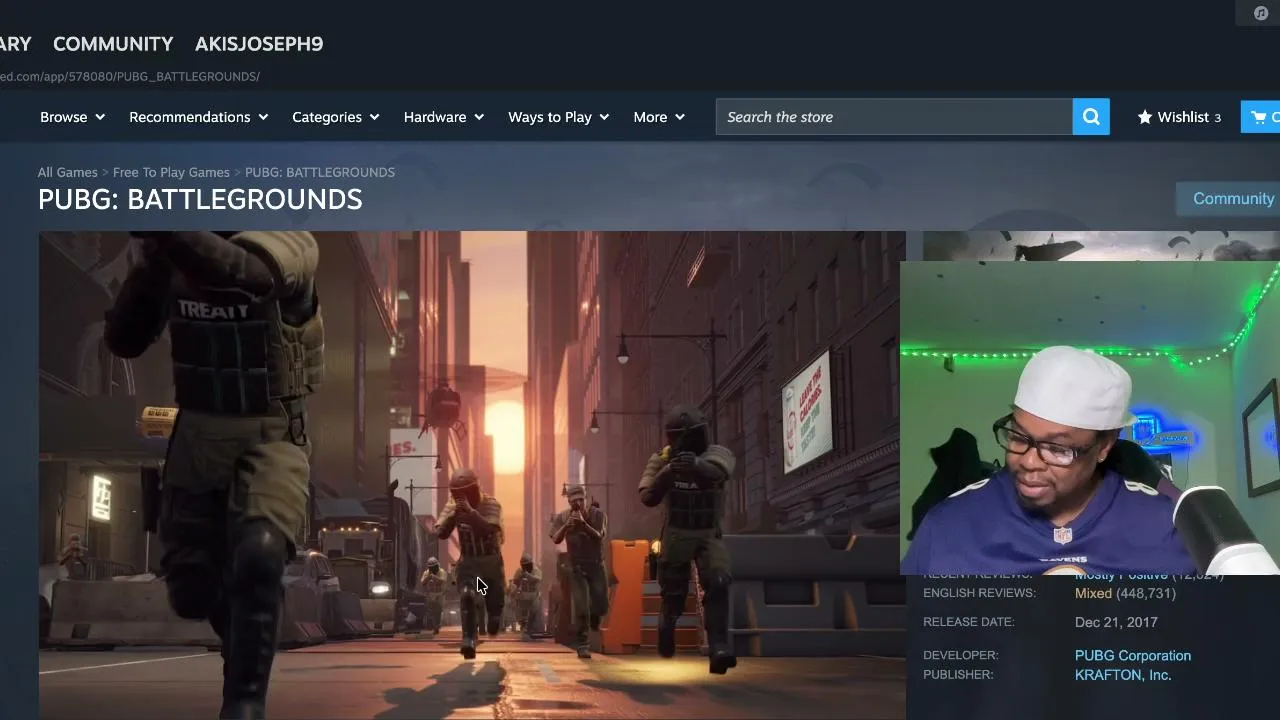This screenshot has width=1280, height=720.
Task: Go to the All Games breadcrumb
Action: click(x=68, y=172)
